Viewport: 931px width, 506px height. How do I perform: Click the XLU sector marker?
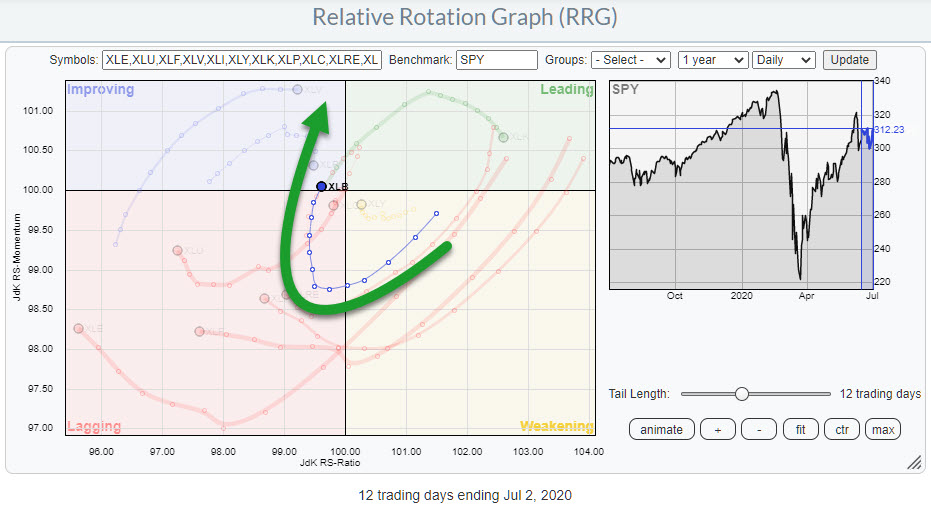(x=177, y=250)
